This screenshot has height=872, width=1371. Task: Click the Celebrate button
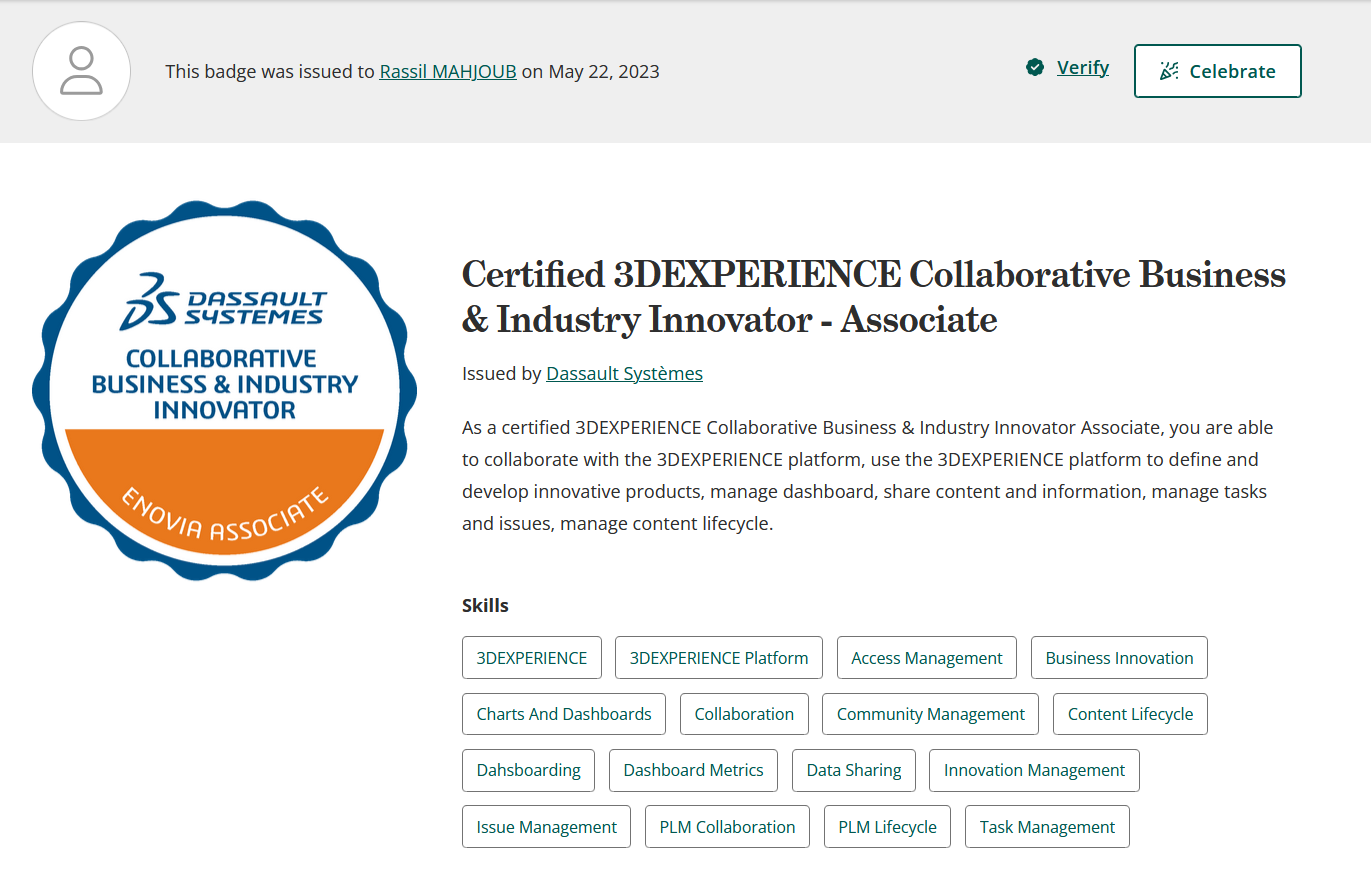coord(1217,71)
